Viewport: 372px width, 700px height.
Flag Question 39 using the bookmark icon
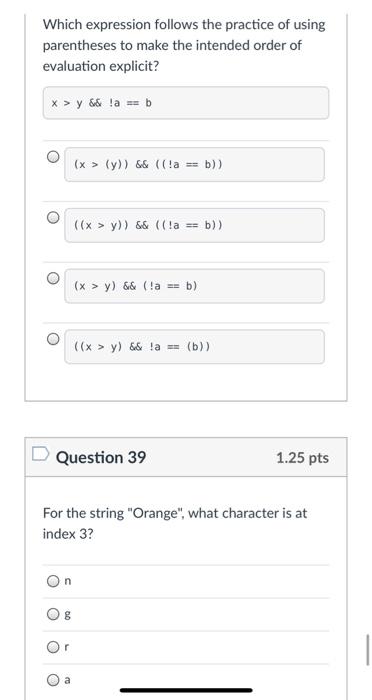pyautogui.click(x=40, y=454)
